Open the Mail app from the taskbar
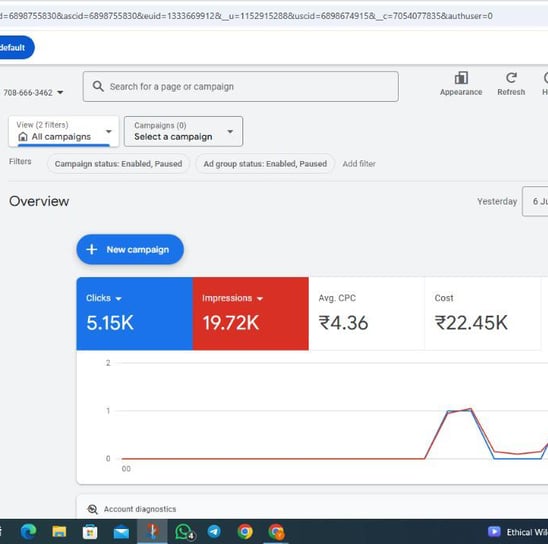Viewport: 548px width, 544px height. coord(121,532)
